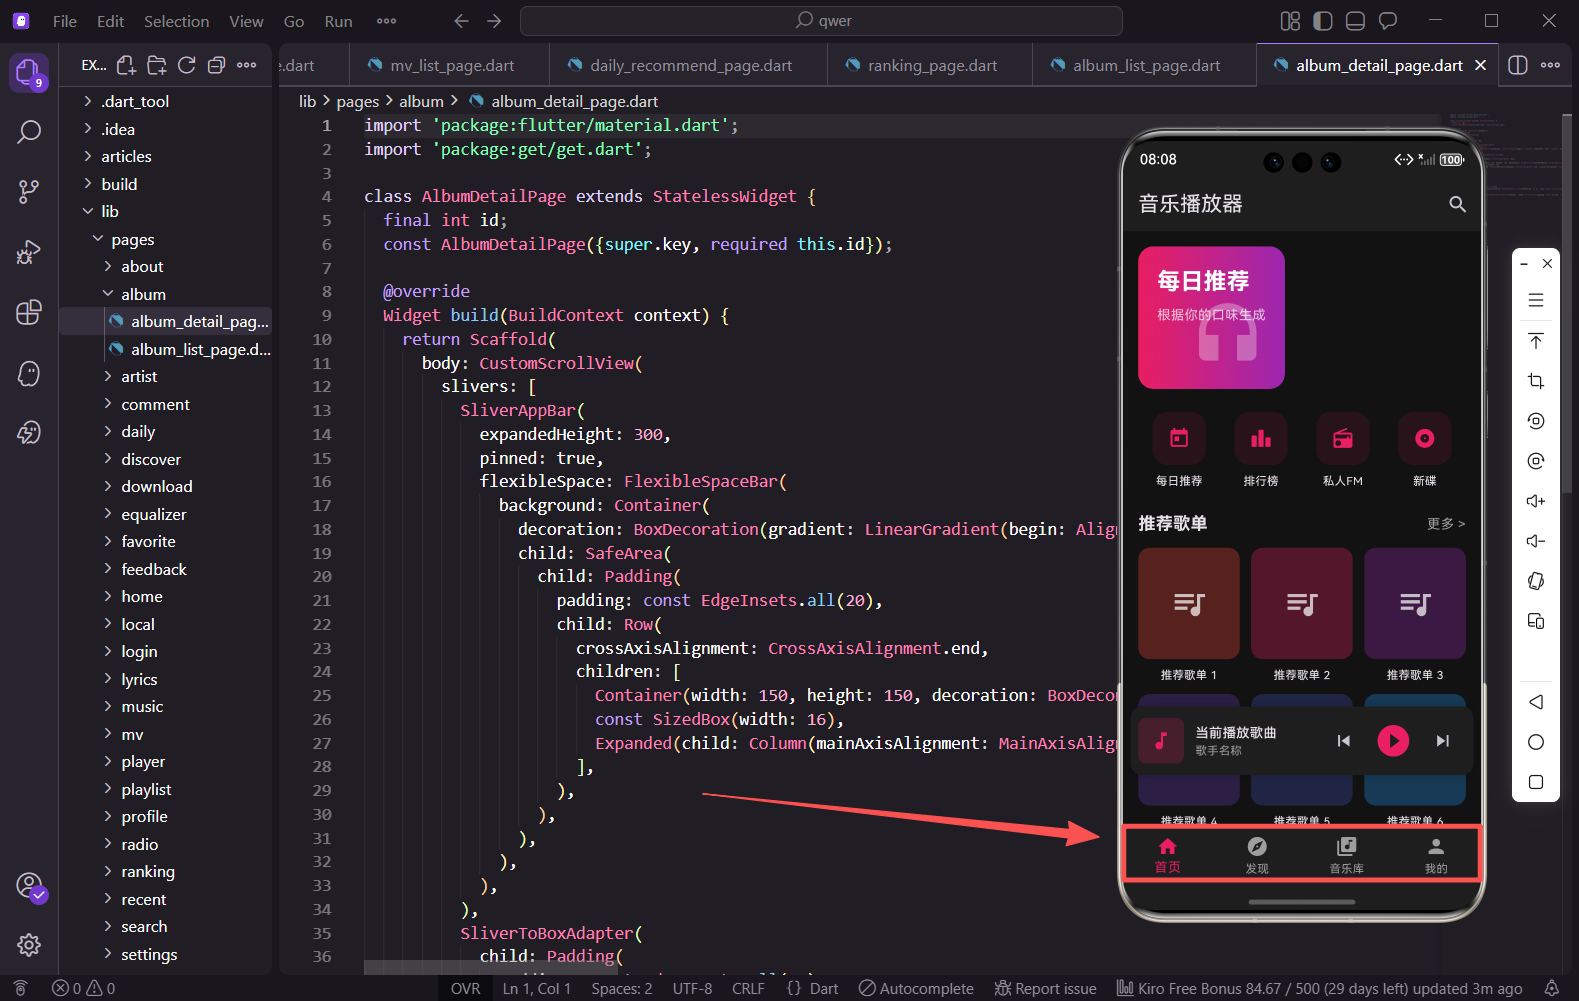Collapse the album folder
The height and width of the screenshot is (1001, 1579).
pyautogui.click(x=165, y=294)
